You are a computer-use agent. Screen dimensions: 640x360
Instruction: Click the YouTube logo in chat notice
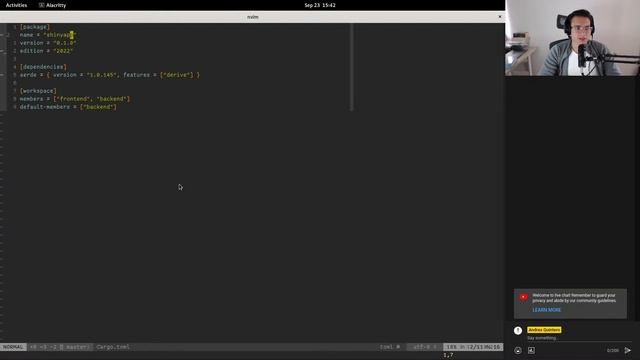click(x=523, y=297)
